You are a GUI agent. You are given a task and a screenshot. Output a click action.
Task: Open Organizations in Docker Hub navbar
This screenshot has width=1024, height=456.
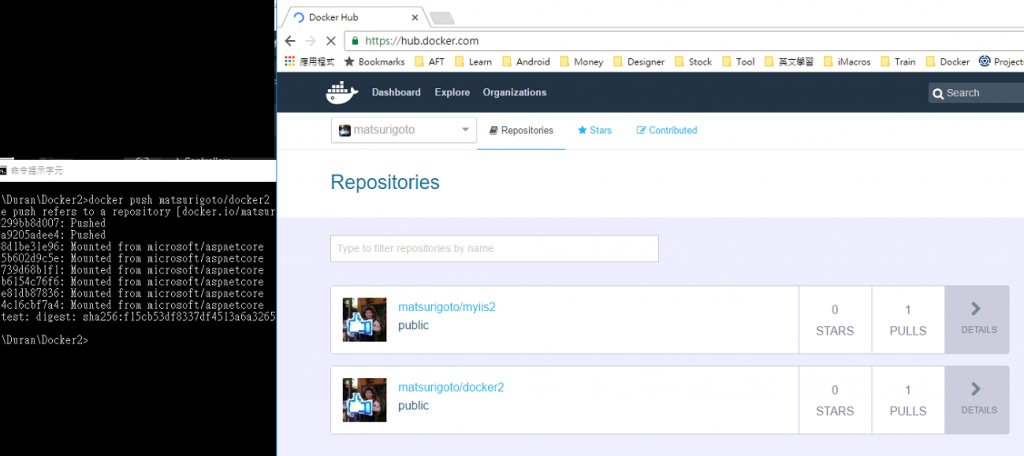[515, 92]
